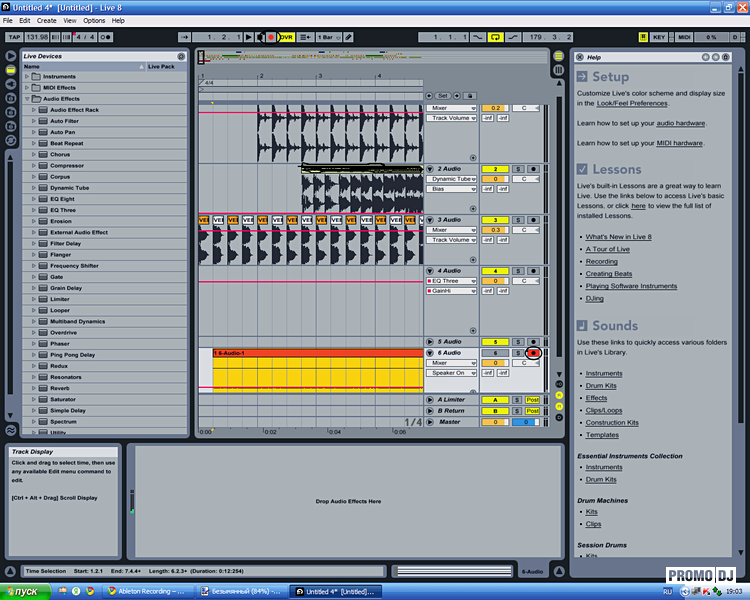
Task: Open the Bias control chooser
Action: [452, 189]
